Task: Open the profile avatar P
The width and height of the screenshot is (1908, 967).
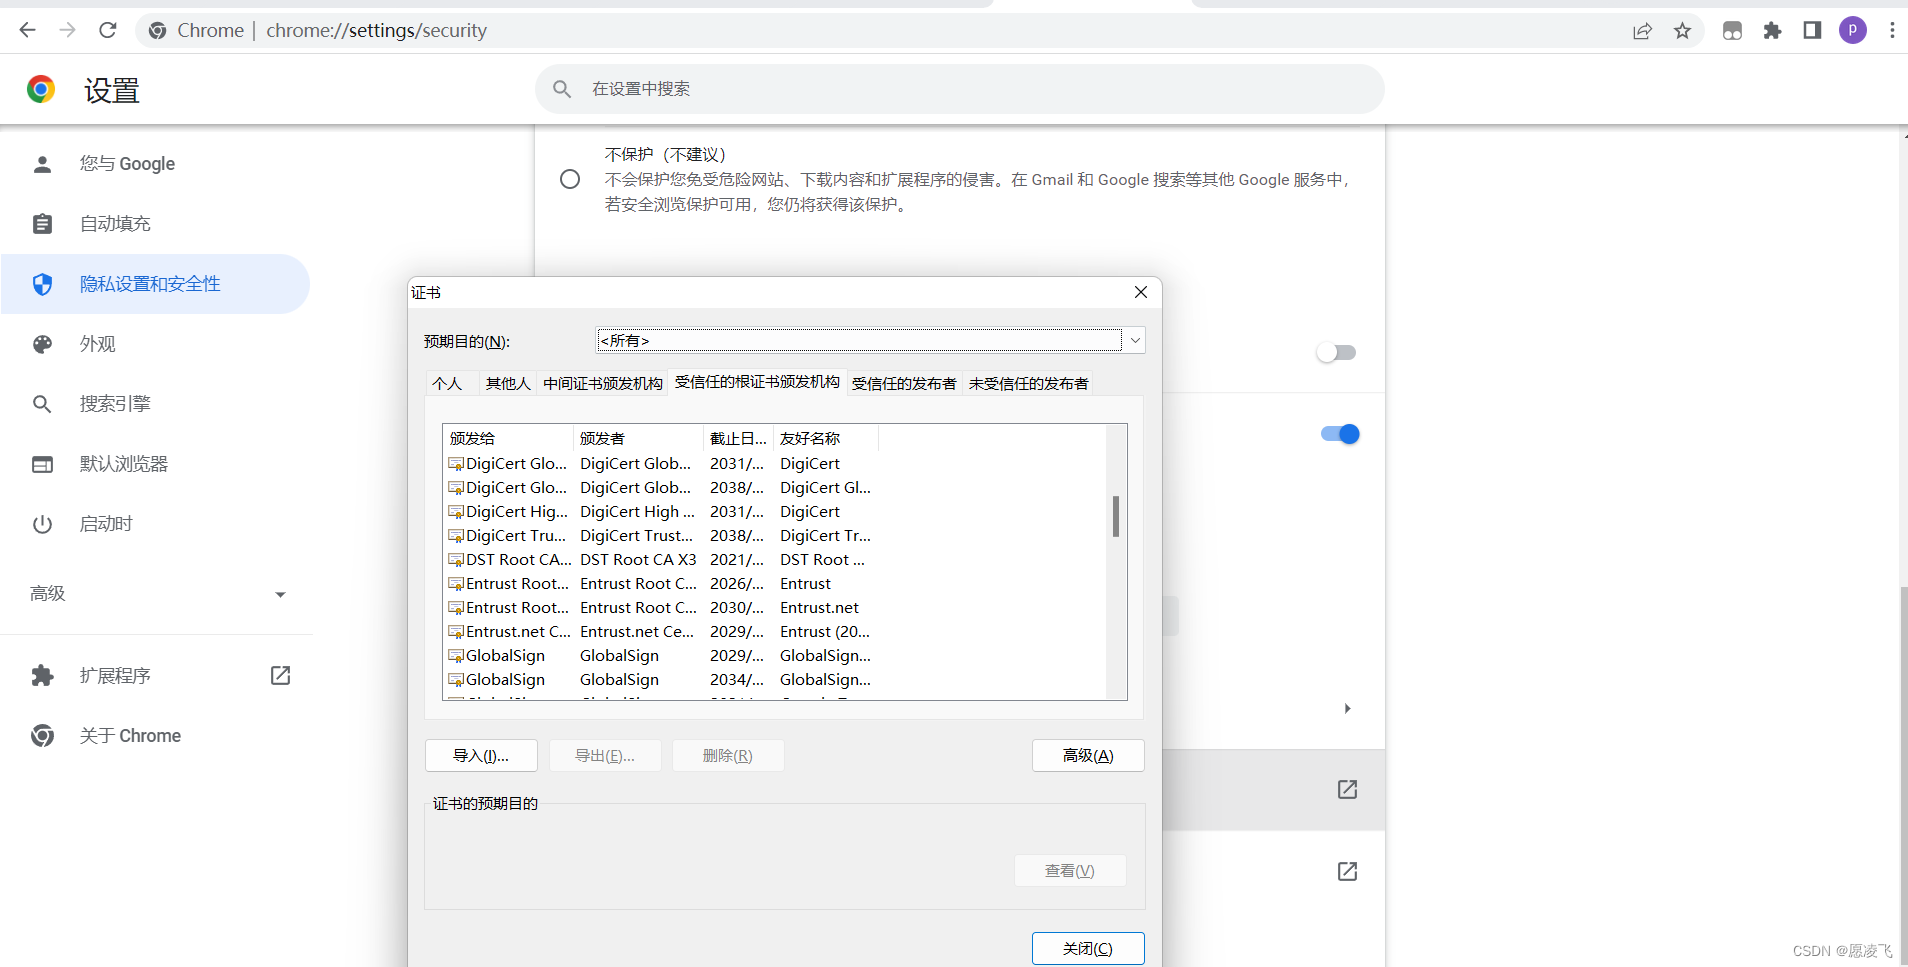Action: (x=1852, y=31)
